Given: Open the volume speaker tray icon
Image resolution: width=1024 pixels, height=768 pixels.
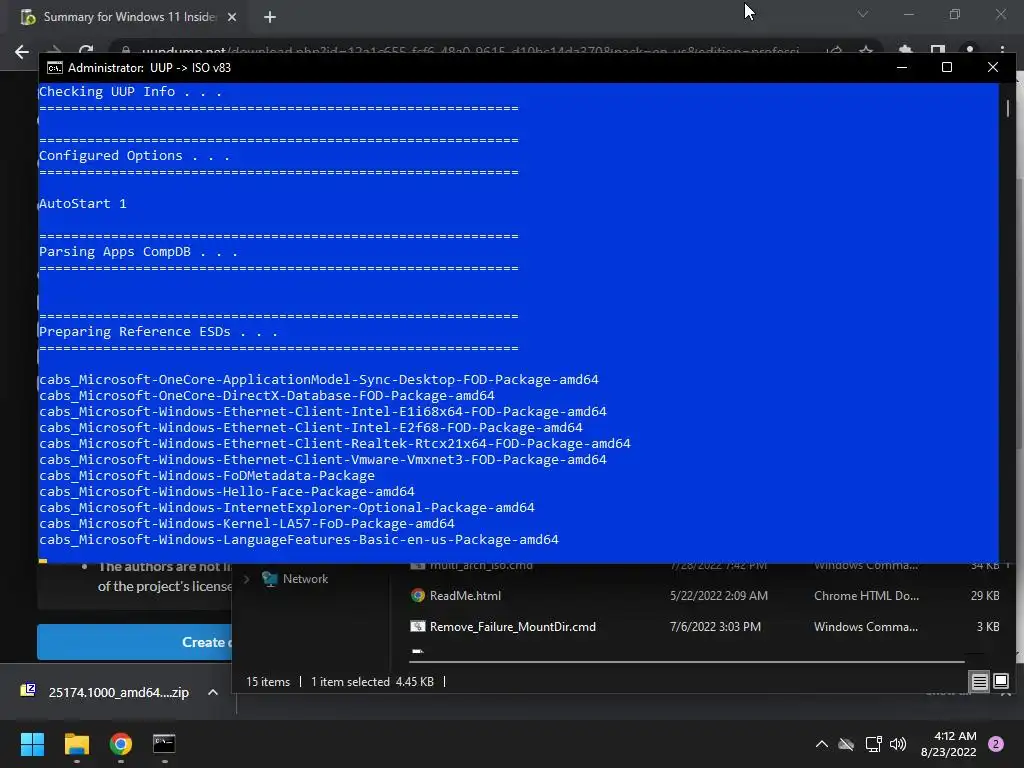Looking at the screenshot, I should click(898, 744).
